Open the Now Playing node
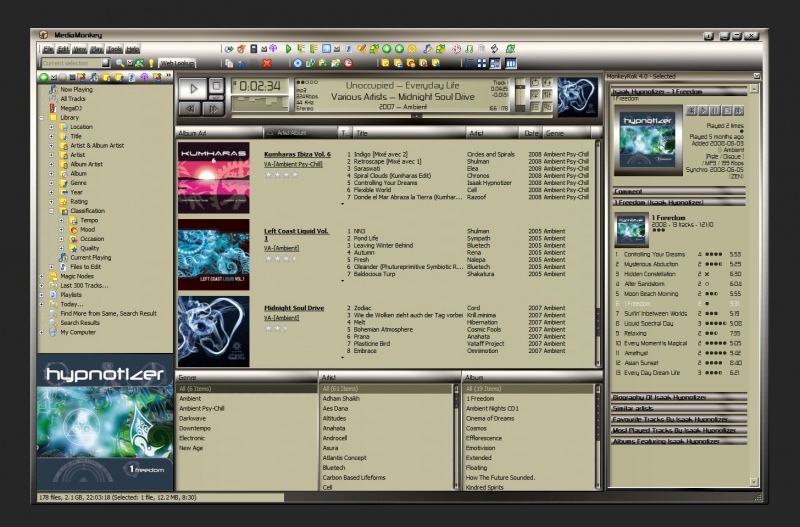Viewport: 800px width, 527px height. tap(76, 89)
